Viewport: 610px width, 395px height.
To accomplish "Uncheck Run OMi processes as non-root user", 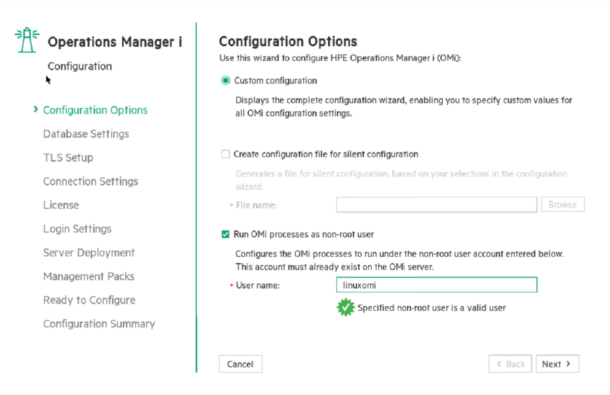I will (225, 234).
